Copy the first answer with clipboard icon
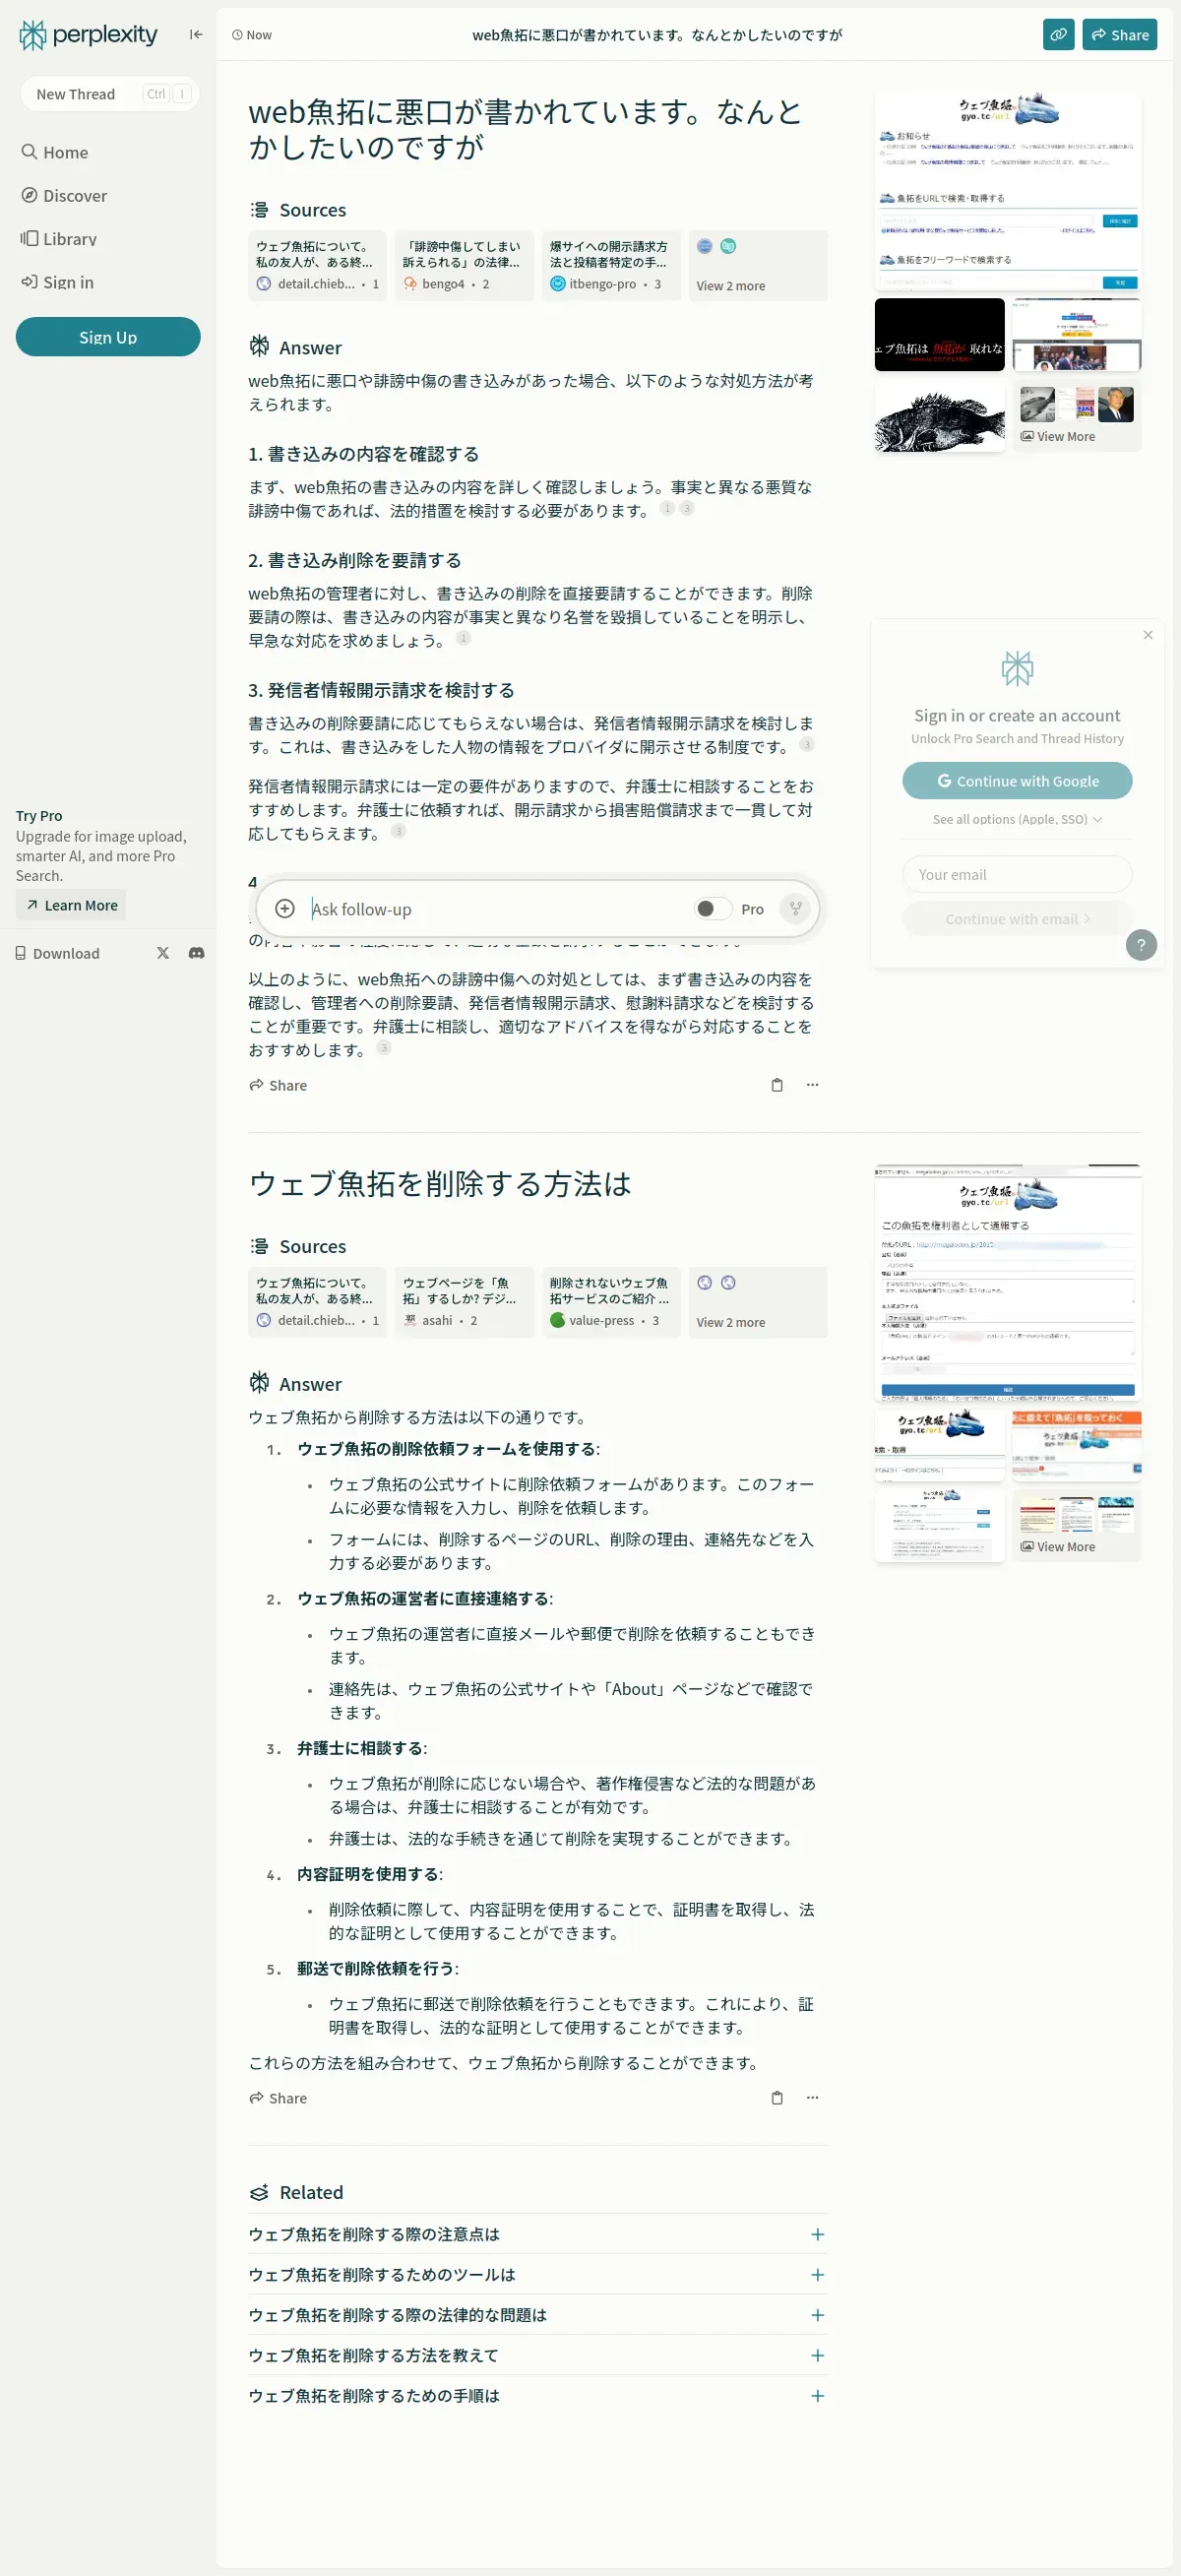Viewport: 1181px width, 2576px height. pos(777,1085)
